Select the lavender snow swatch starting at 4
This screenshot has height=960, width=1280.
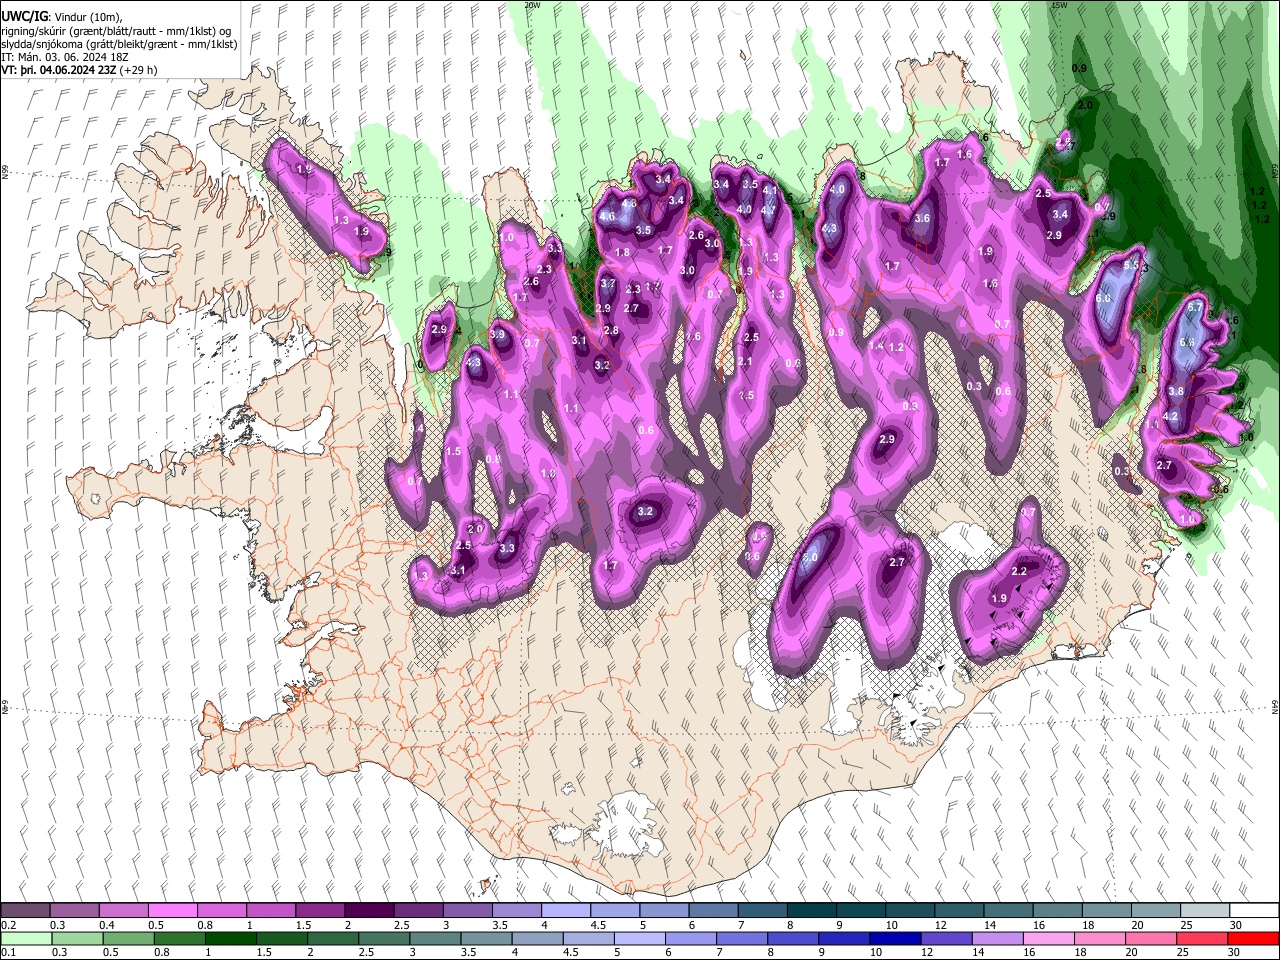click(565, 910)
